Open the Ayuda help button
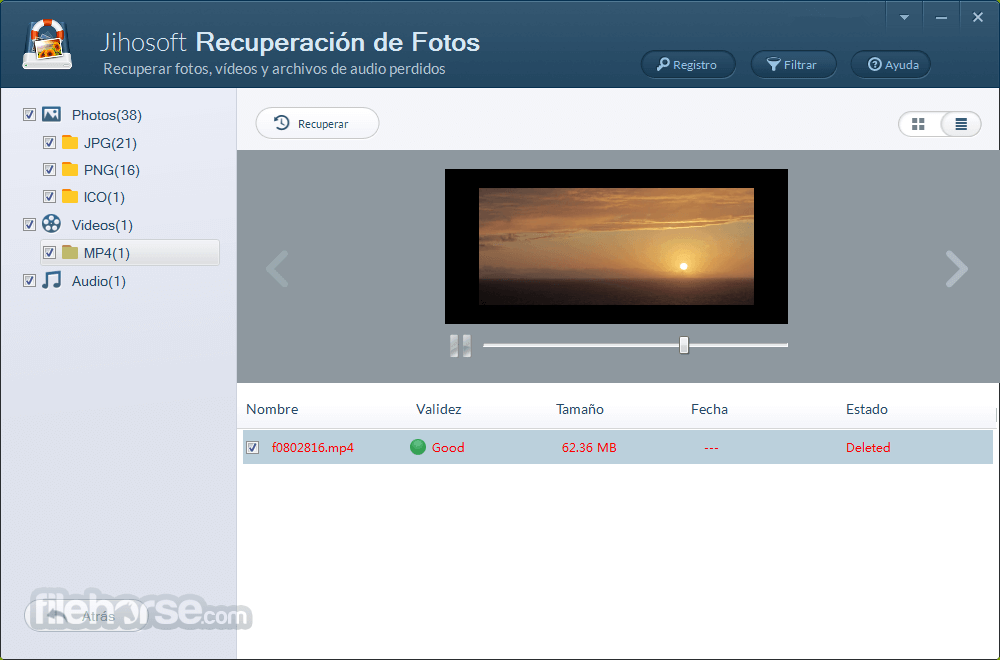This screenshot has width=1000, height=660. coord(890,64)
